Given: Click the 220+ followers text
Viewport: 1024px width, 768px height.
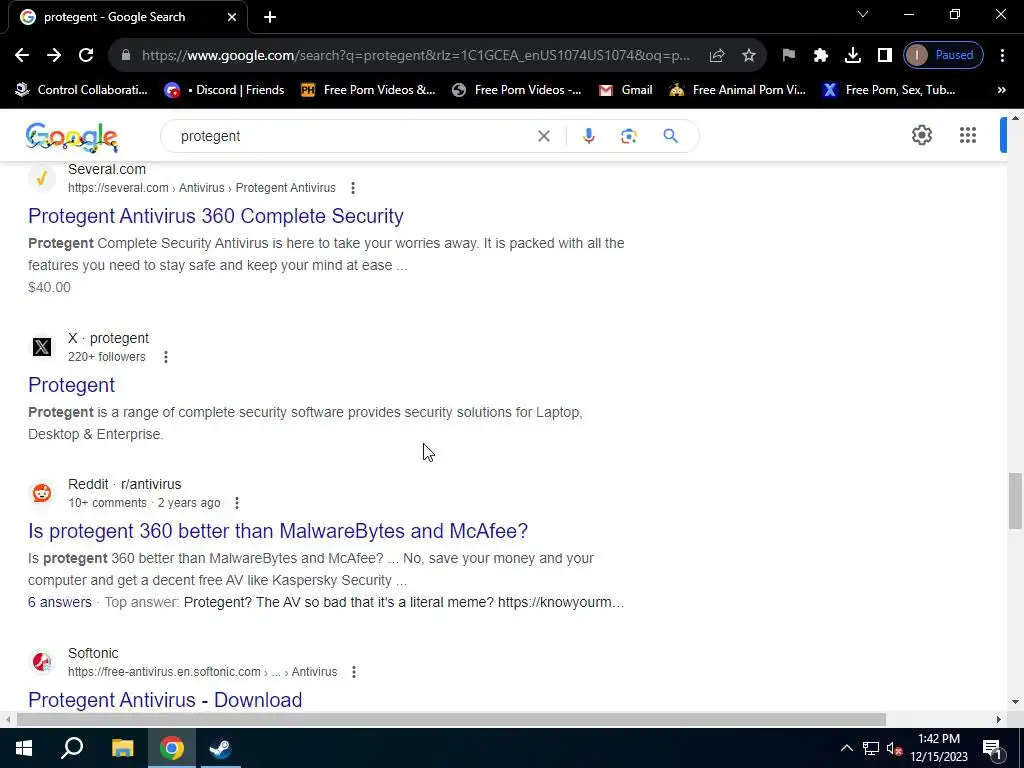Looking at the screenshot, I should click(106, 357).
